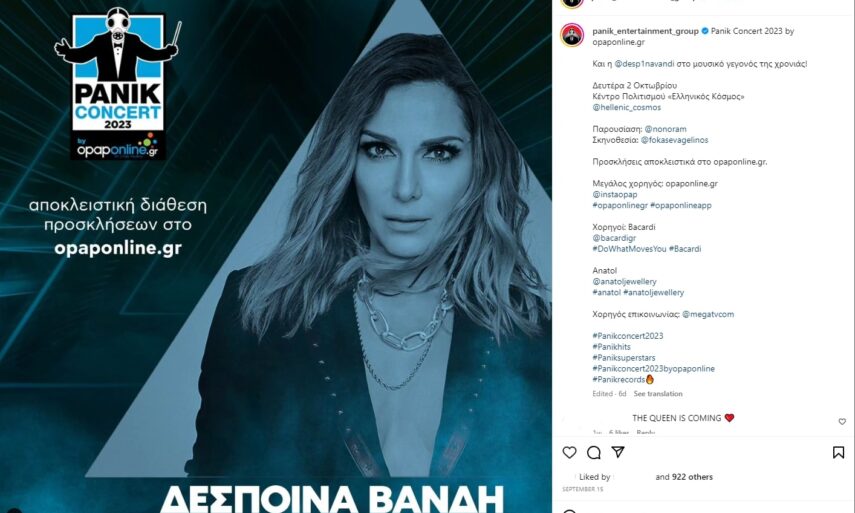Like the 'THE QUEEN IS COMING' comment

[x=842, y=421]
